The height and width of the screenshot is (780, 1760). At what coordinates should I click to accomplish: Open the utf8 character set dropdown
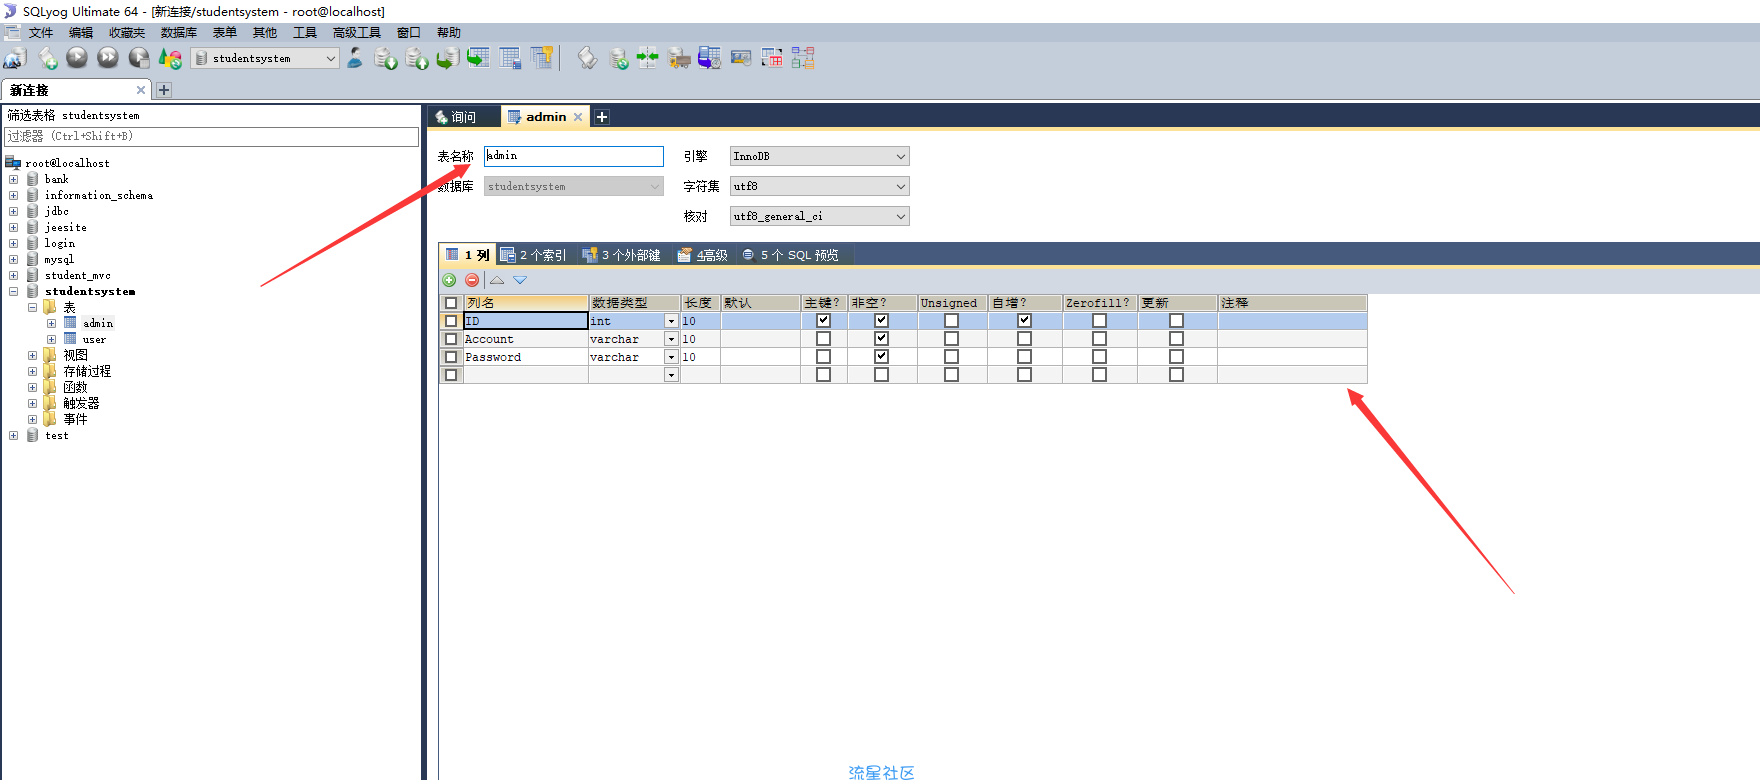point(900,186)
